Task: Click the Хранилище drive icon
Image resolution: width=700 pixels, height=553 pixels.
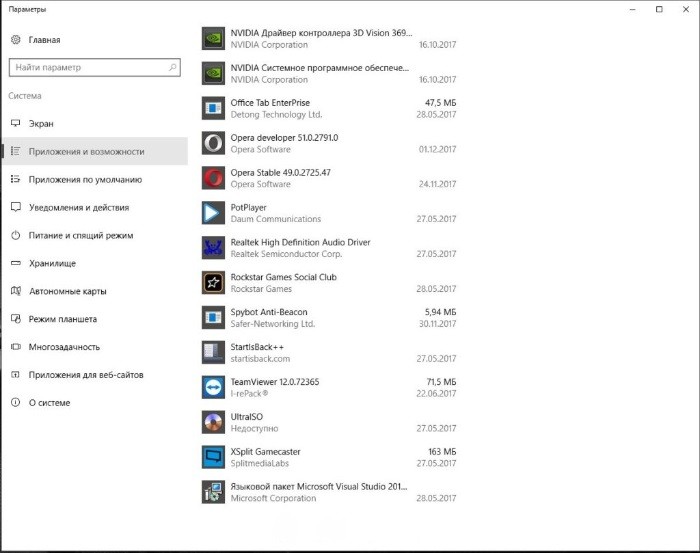Action: [16, 263]
